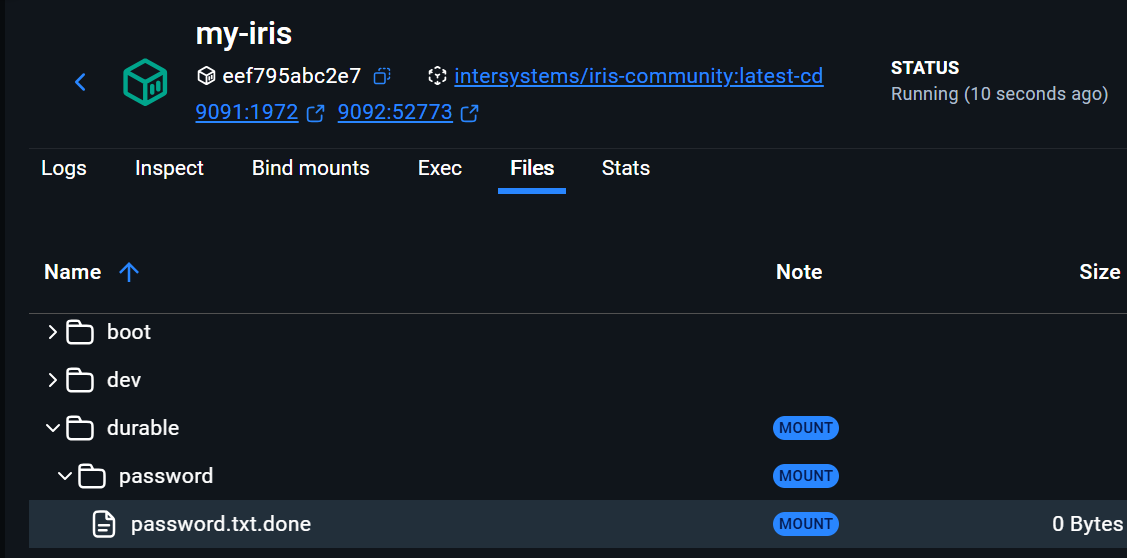Open port 9092:52773 external link icon

coord(469,113)
